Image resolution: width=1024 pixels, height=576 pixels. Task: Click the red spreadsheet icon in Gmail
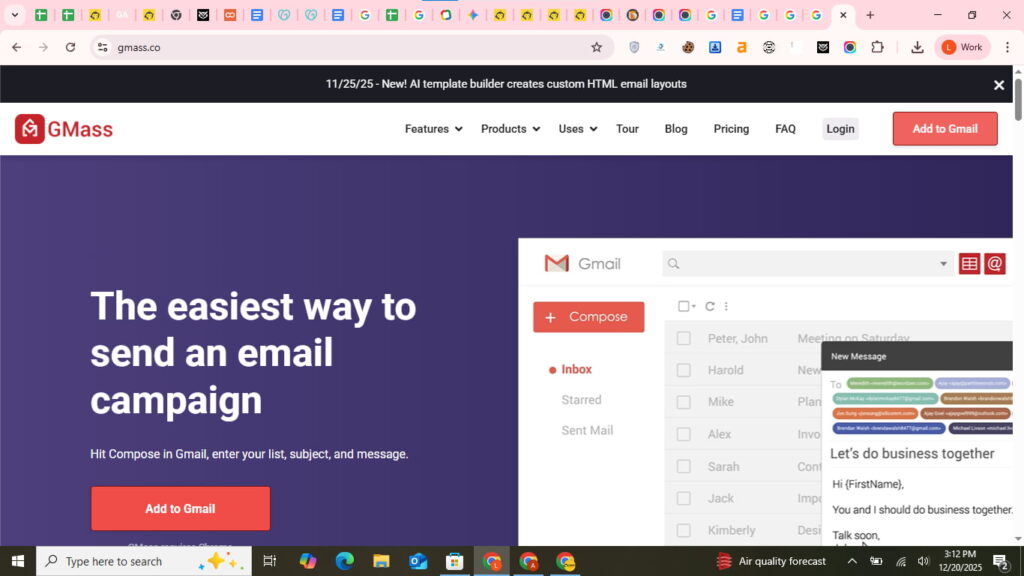tap(969, 264)
